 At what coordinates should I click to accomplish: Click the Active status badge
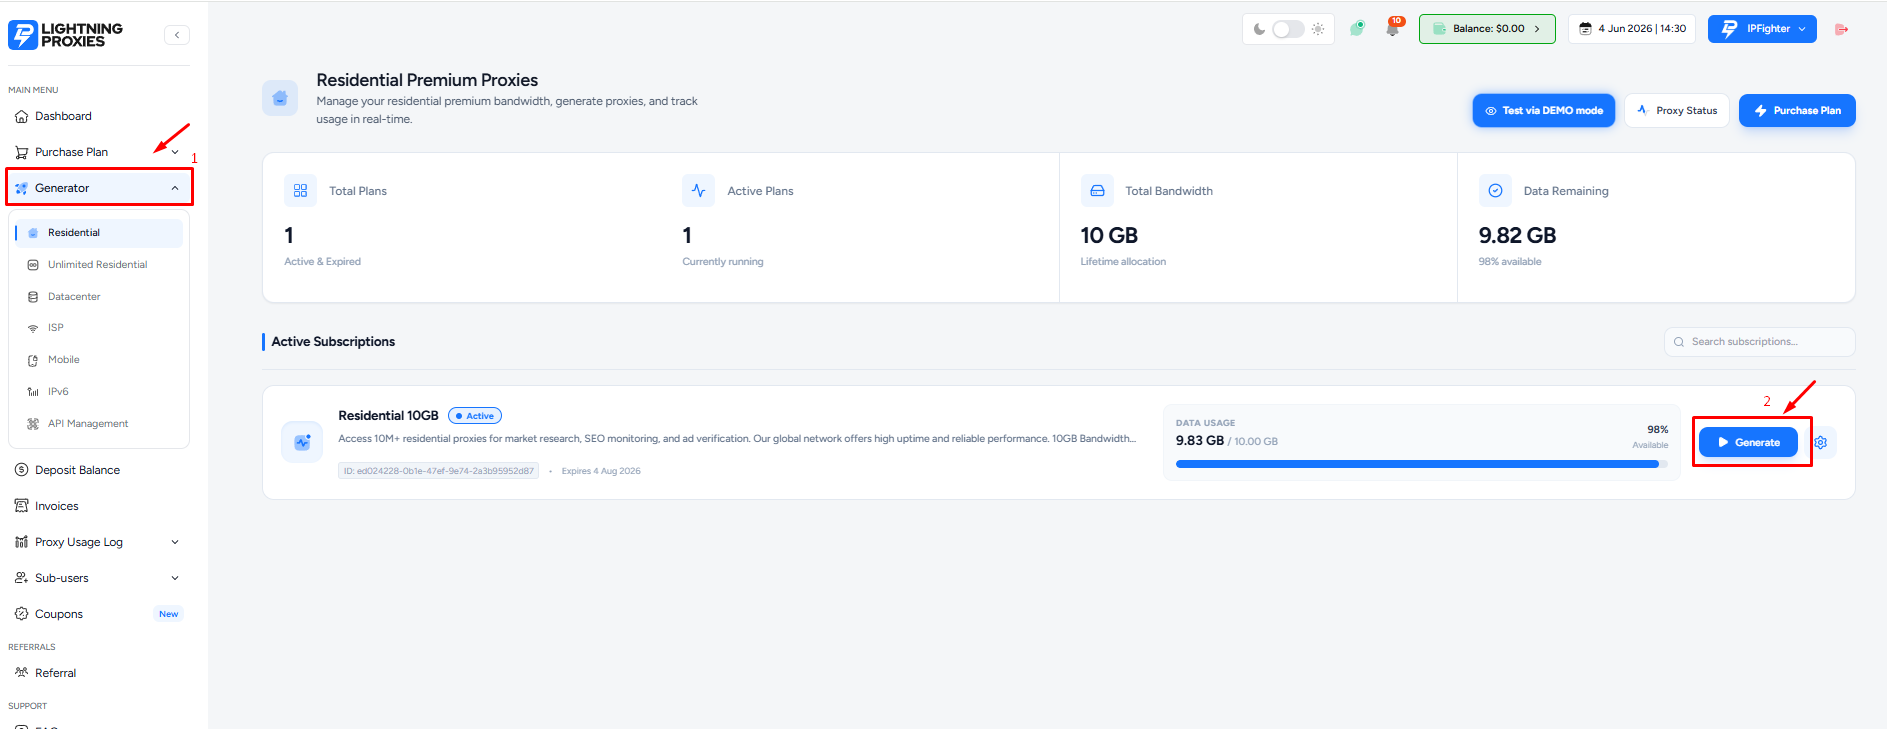[x=475, y=416]
